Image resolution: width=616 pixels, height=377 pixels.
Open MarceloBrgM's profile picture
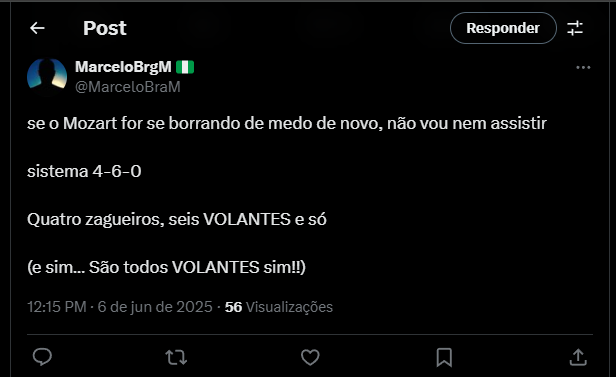coord(47,76)
